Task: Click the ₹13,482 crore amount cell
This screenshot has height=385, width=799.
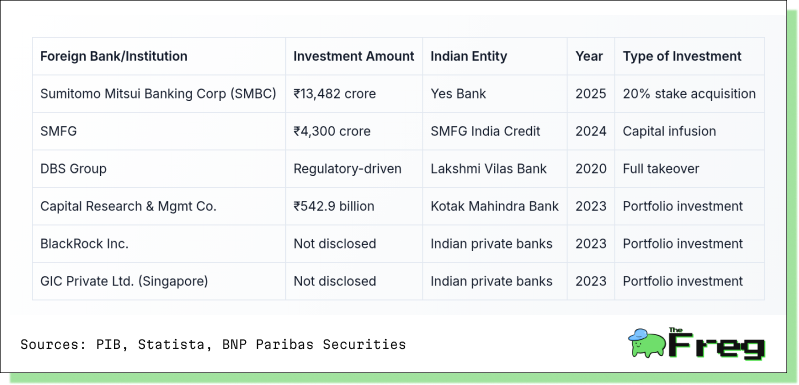Action: tap(334, 94)
